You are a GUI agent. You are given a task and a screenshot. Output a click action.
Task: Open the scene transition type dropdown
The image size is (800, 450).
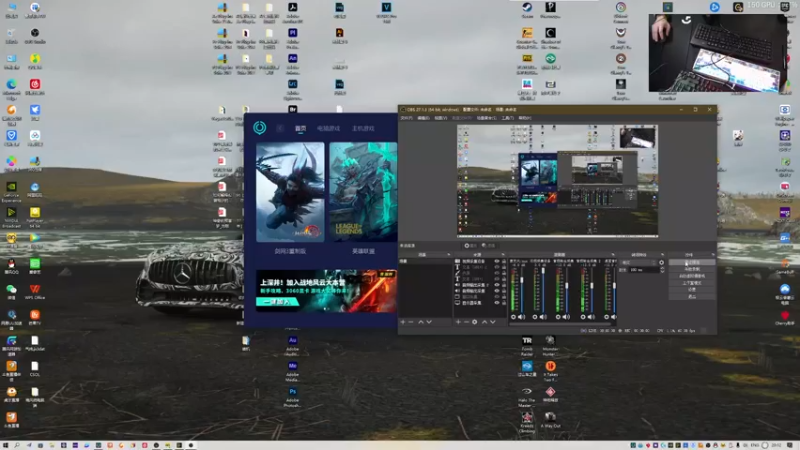coord(638,262)
